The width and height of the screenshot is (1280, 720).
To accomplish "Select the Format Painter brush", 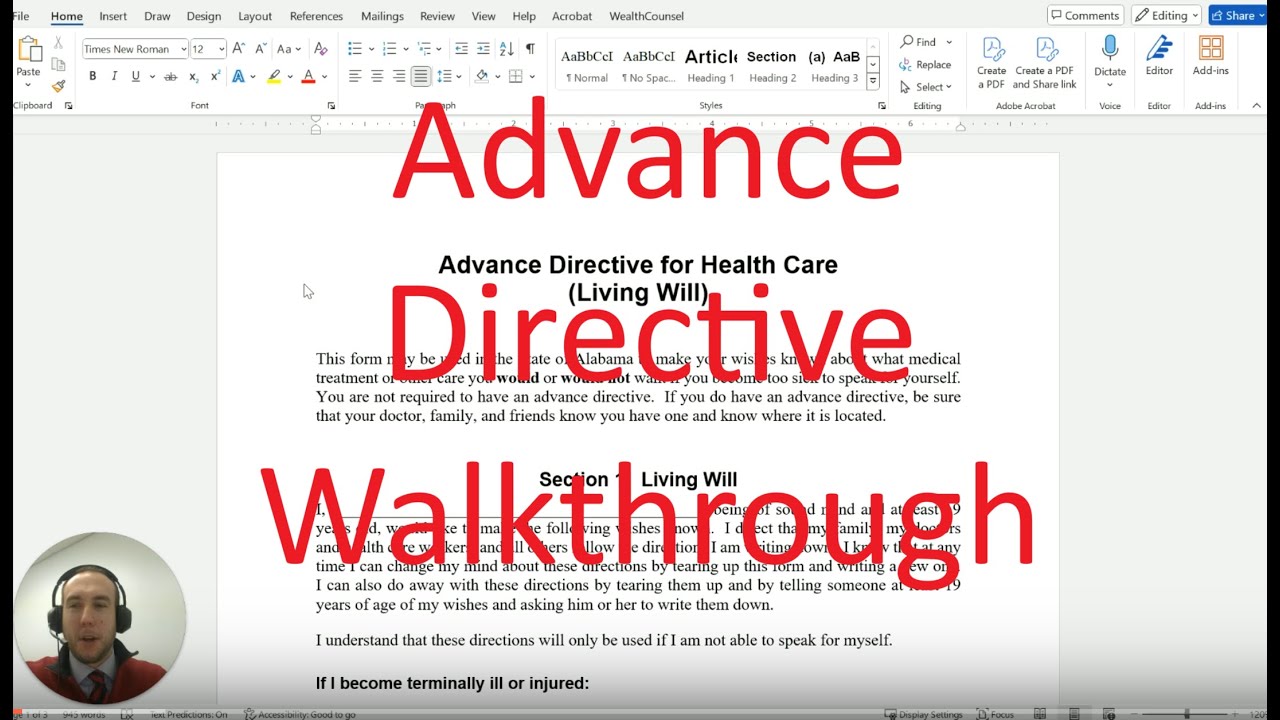I will pyautogui.click(x=59, y=86).
